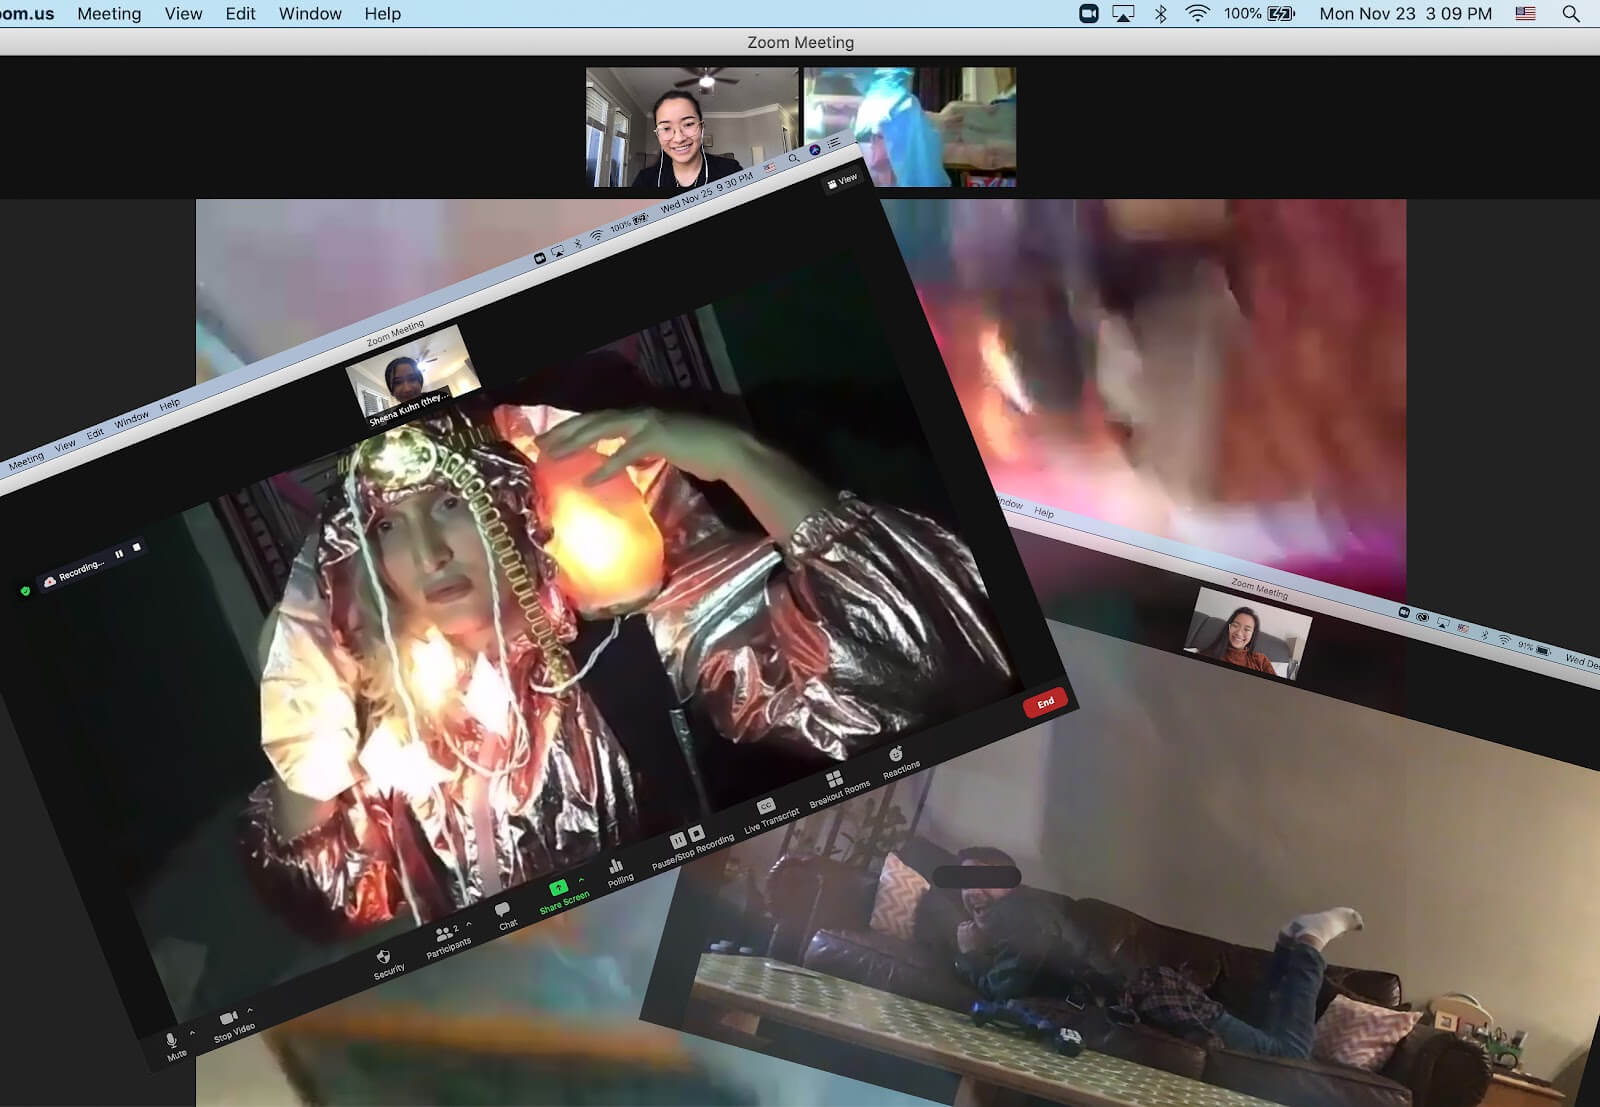Select smiling woman thumbnail in lower-right window
Viewport: 1600px width, 1107px height.
click(1247, 634)
